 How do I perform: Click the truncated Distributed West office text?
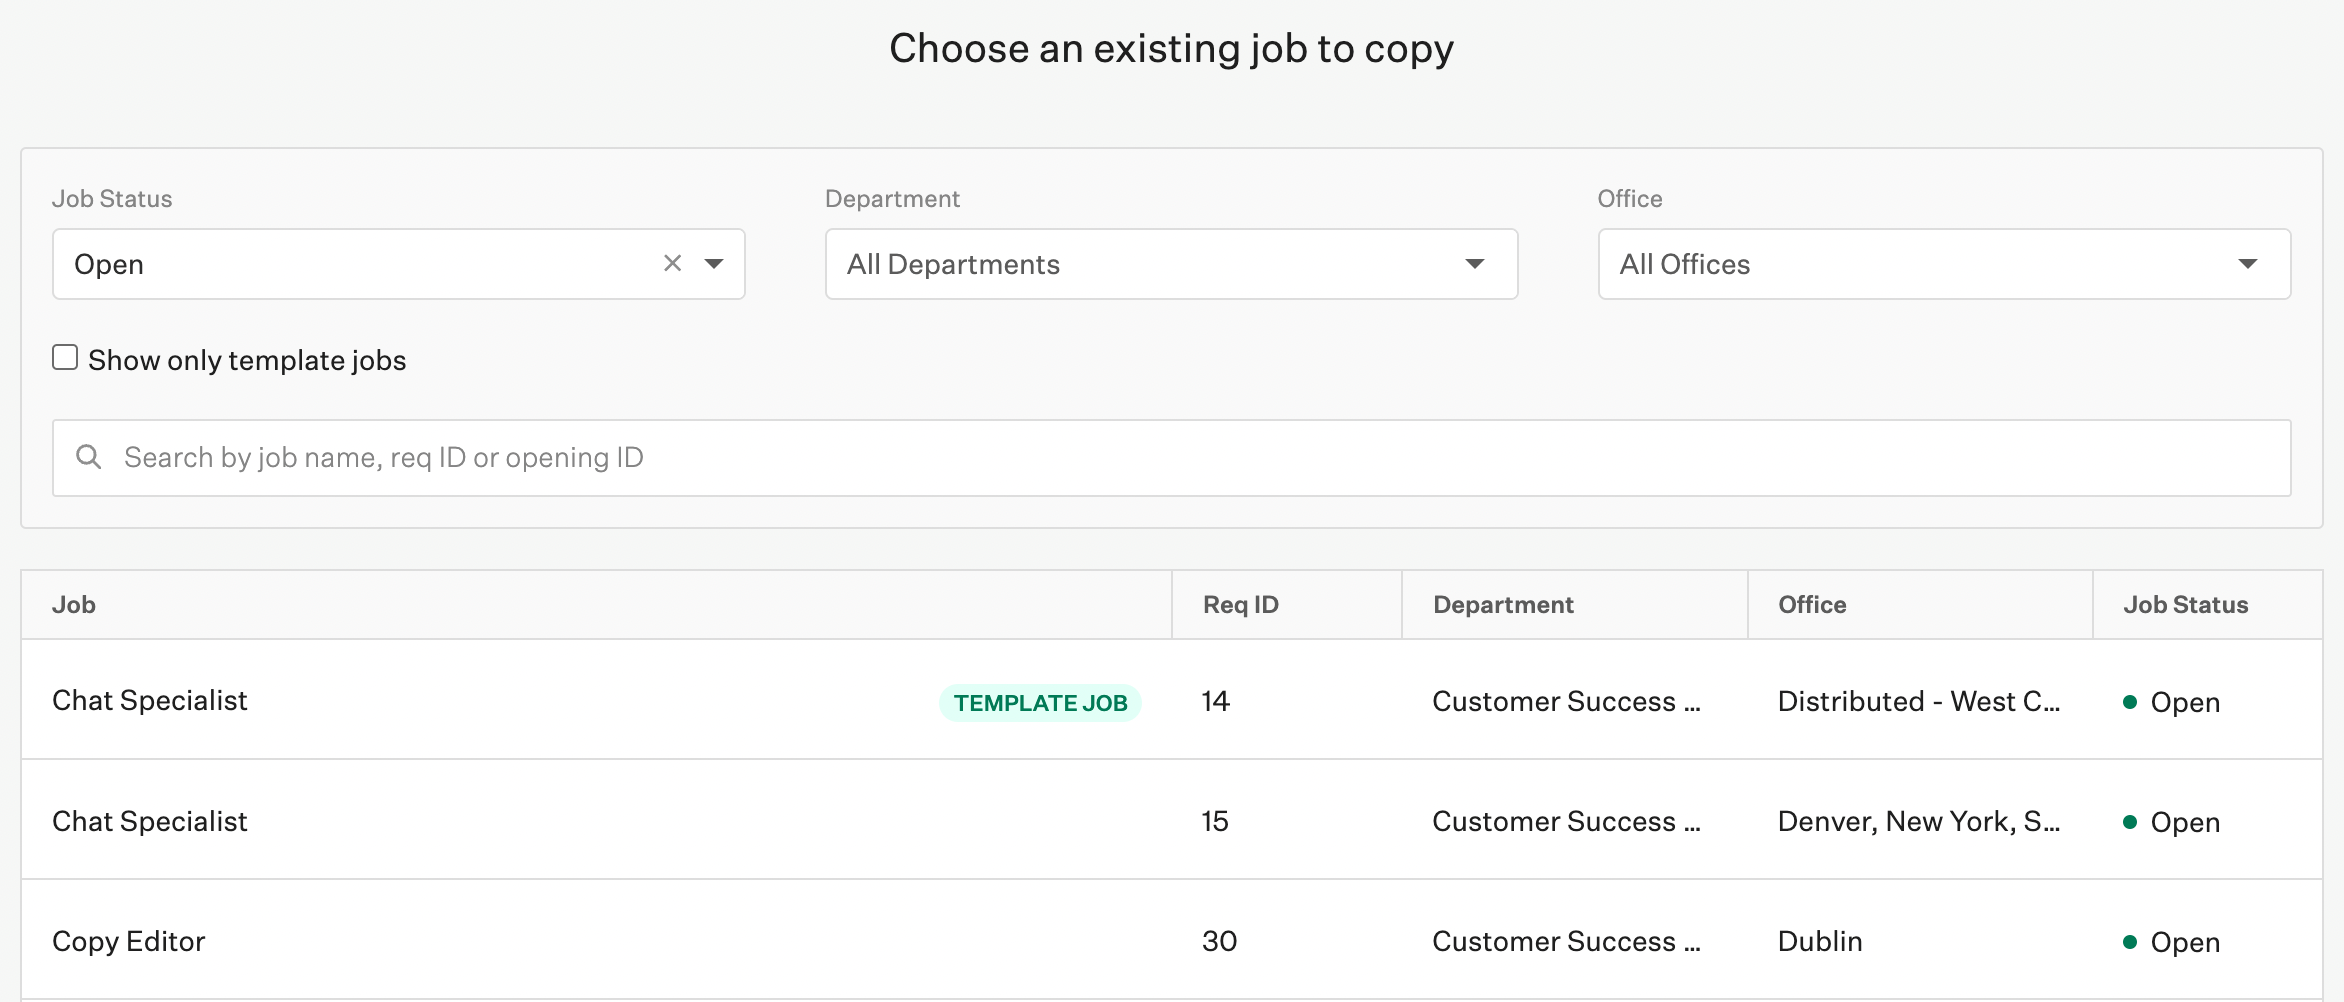(1918, 701)
